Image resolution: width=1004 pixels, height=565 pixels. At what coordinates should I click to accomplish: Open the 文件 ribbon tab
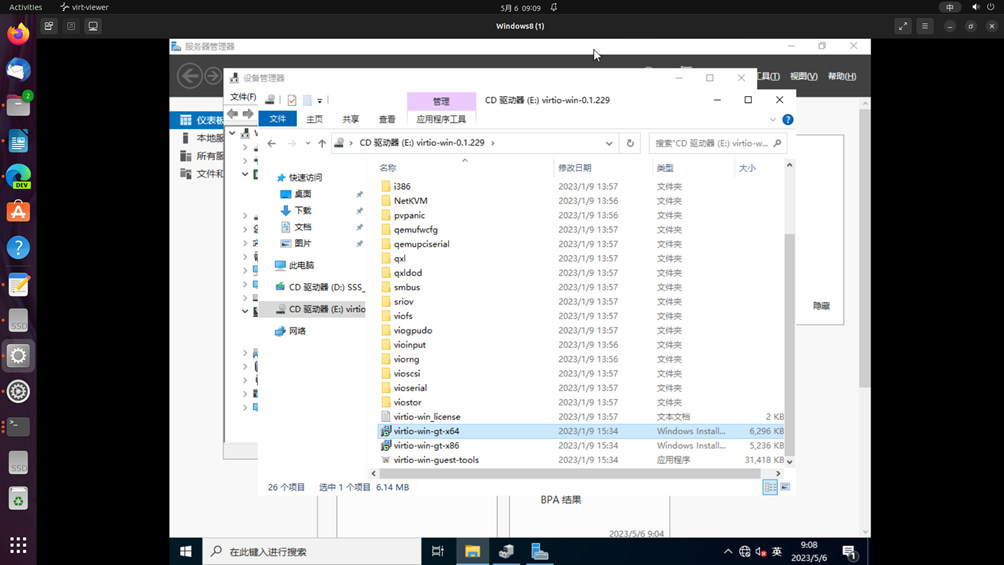(278, 119)
